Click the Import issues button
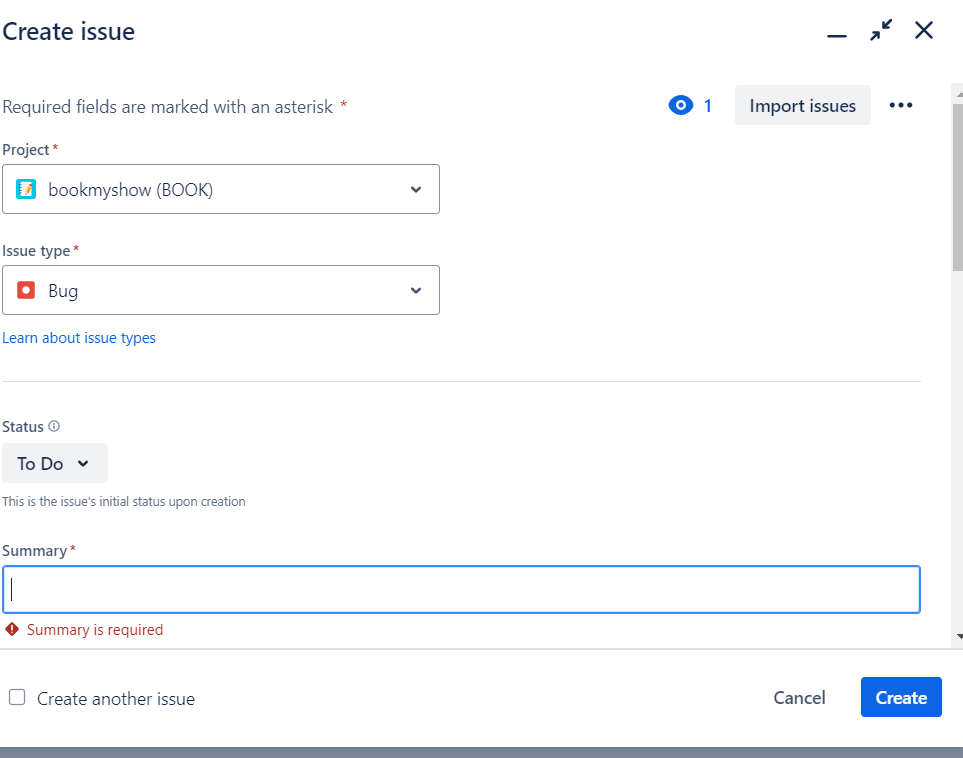 coord(802,105)
